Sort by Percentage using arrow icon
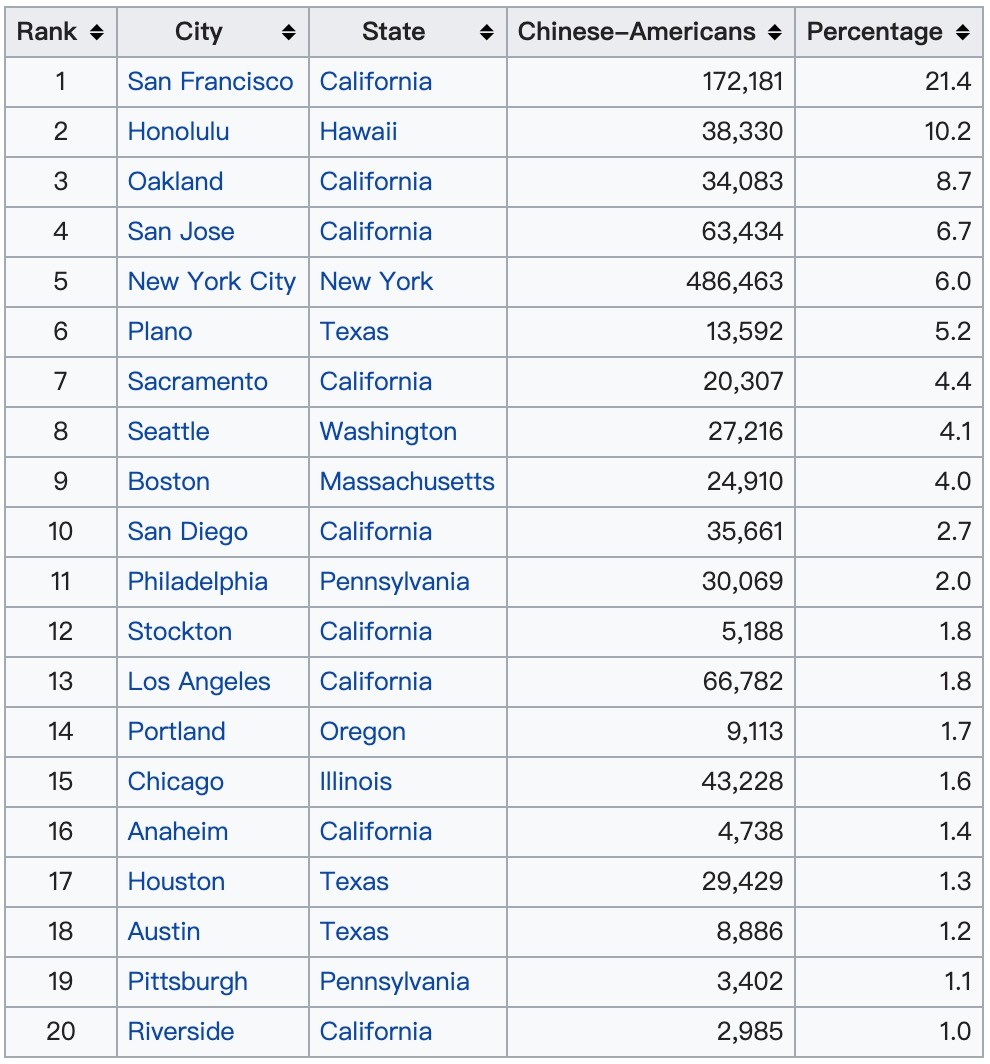This screenshot has width=990, height=1064. (962, 32)
